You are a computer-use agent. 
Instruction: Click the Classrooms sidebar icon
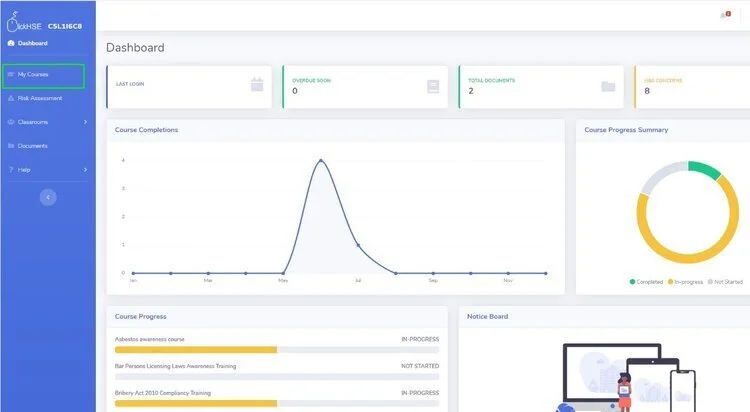click(11, 122)
